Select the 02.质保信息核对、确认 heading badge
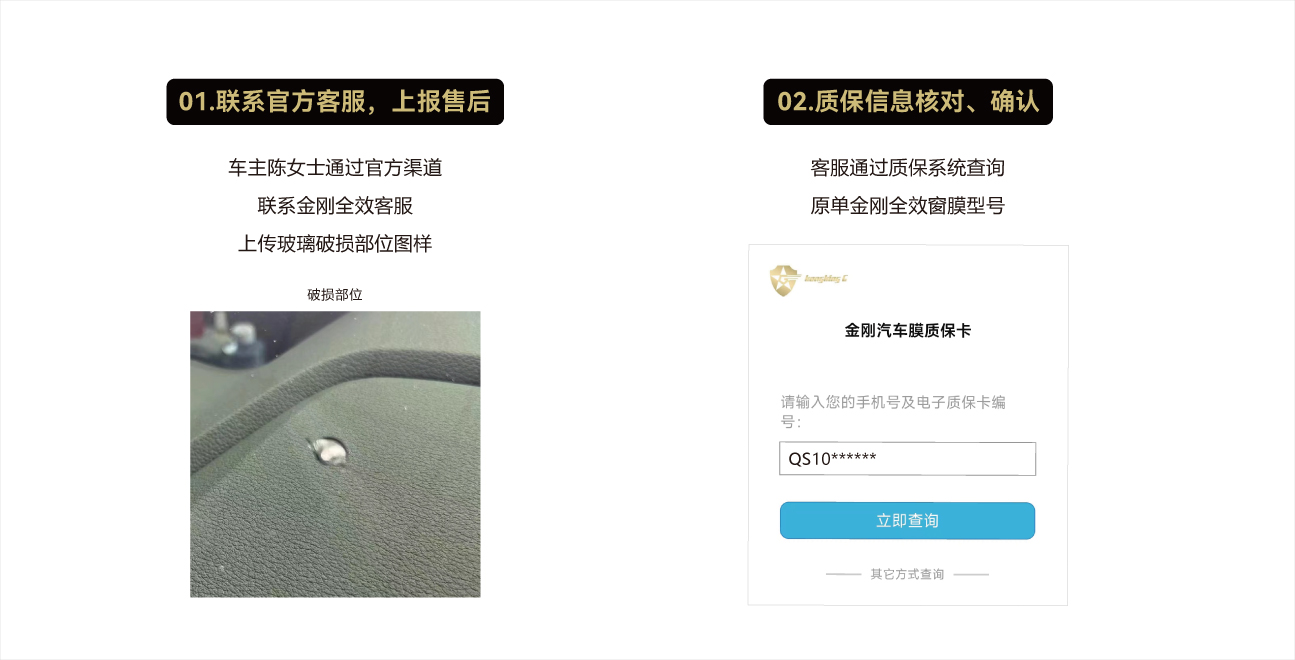Image resolution: width=1295 pixels, height=660 pixels. [908, 102]
